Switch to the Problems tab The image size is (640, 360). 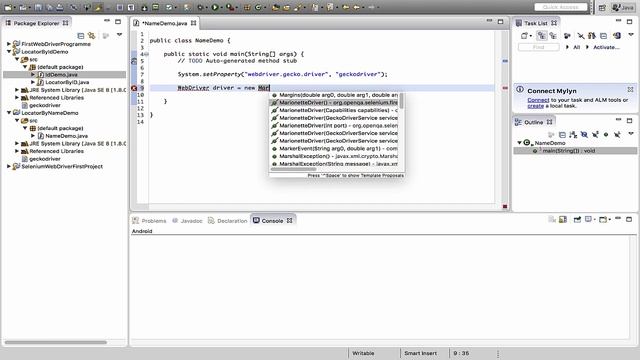[x=149, y=221]
